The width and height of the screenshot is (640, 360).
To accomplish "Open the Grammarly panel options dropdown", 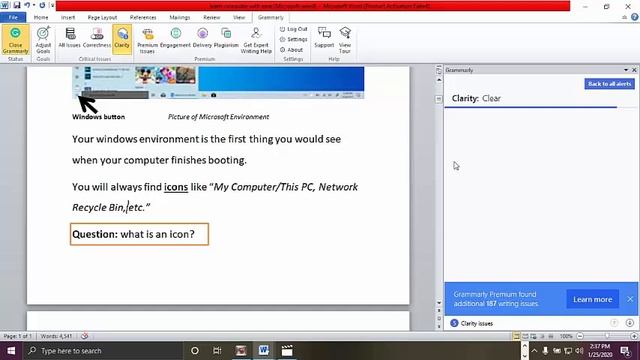I will pos(626,70).
